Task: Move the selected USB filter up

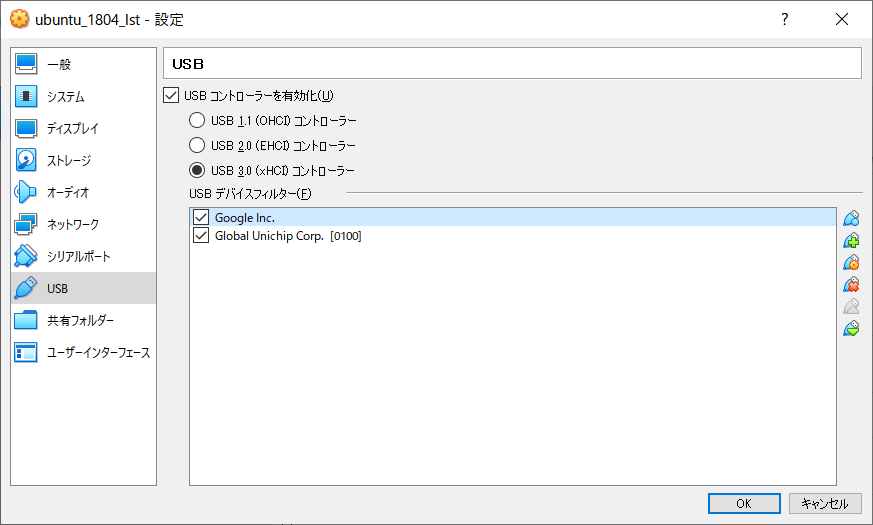Action: pos(851,306)
